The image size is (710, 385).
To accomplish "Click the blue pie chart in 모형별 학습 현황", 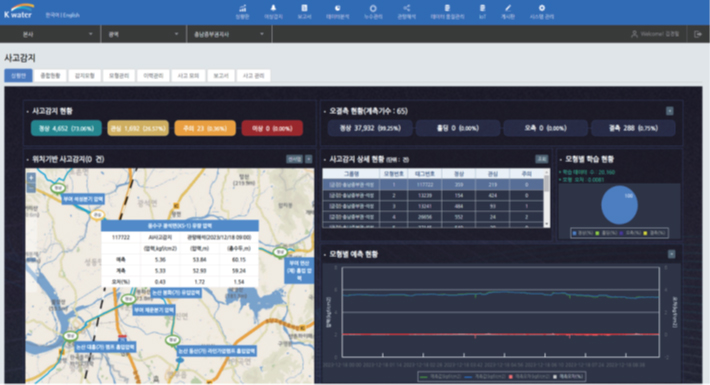I will click(x=619, y=205).
